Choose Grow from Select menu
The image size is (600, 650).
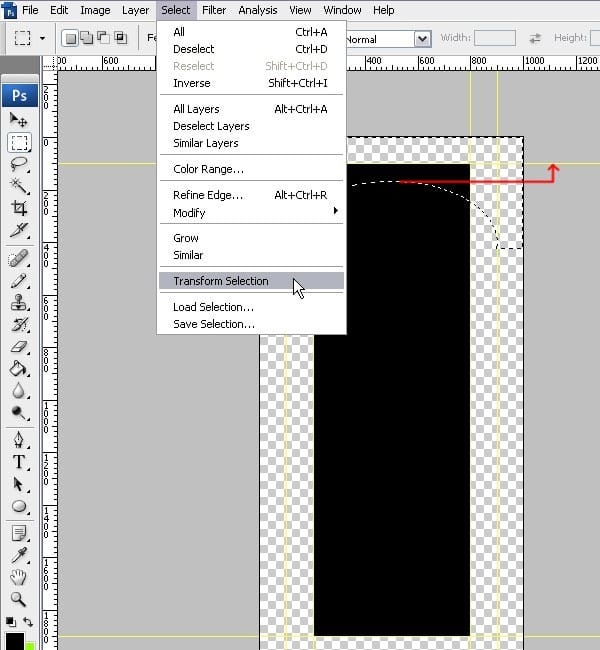[x=251, y=238]
